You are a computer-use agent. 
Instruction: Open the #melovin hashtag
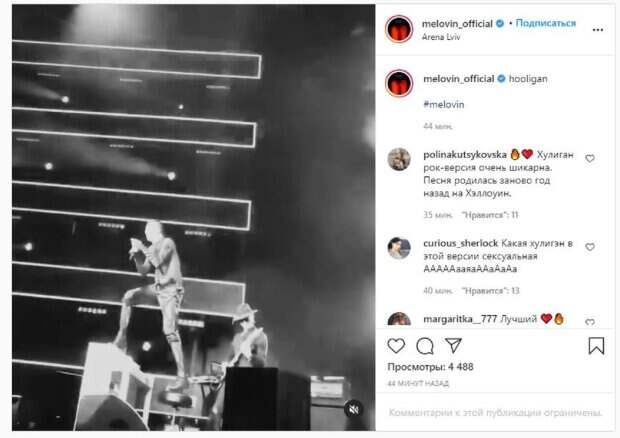(443, 105)
